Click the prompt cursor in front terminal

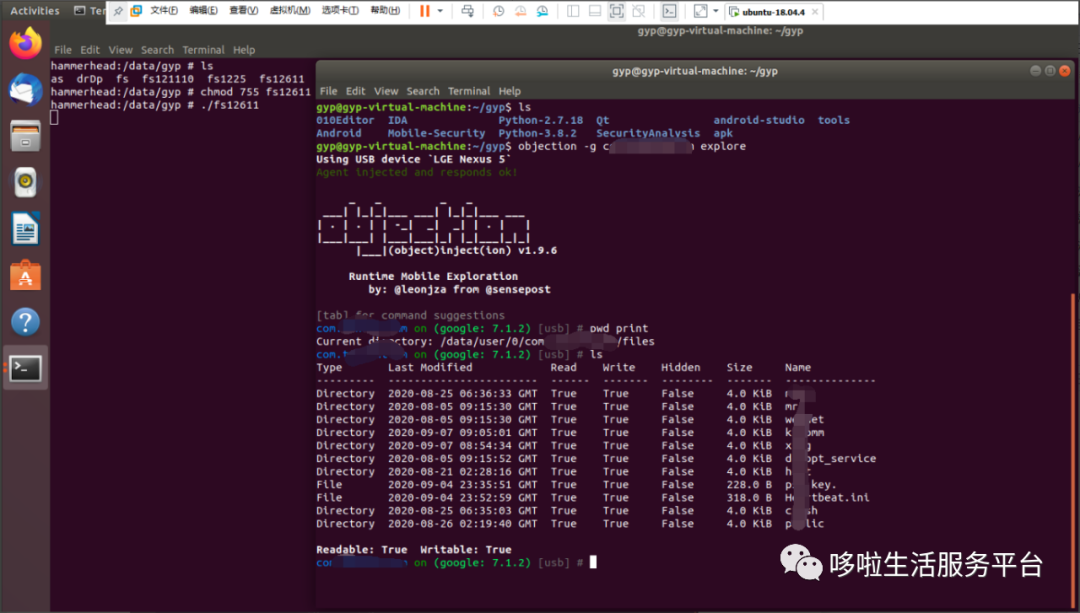tap(593, 563)
